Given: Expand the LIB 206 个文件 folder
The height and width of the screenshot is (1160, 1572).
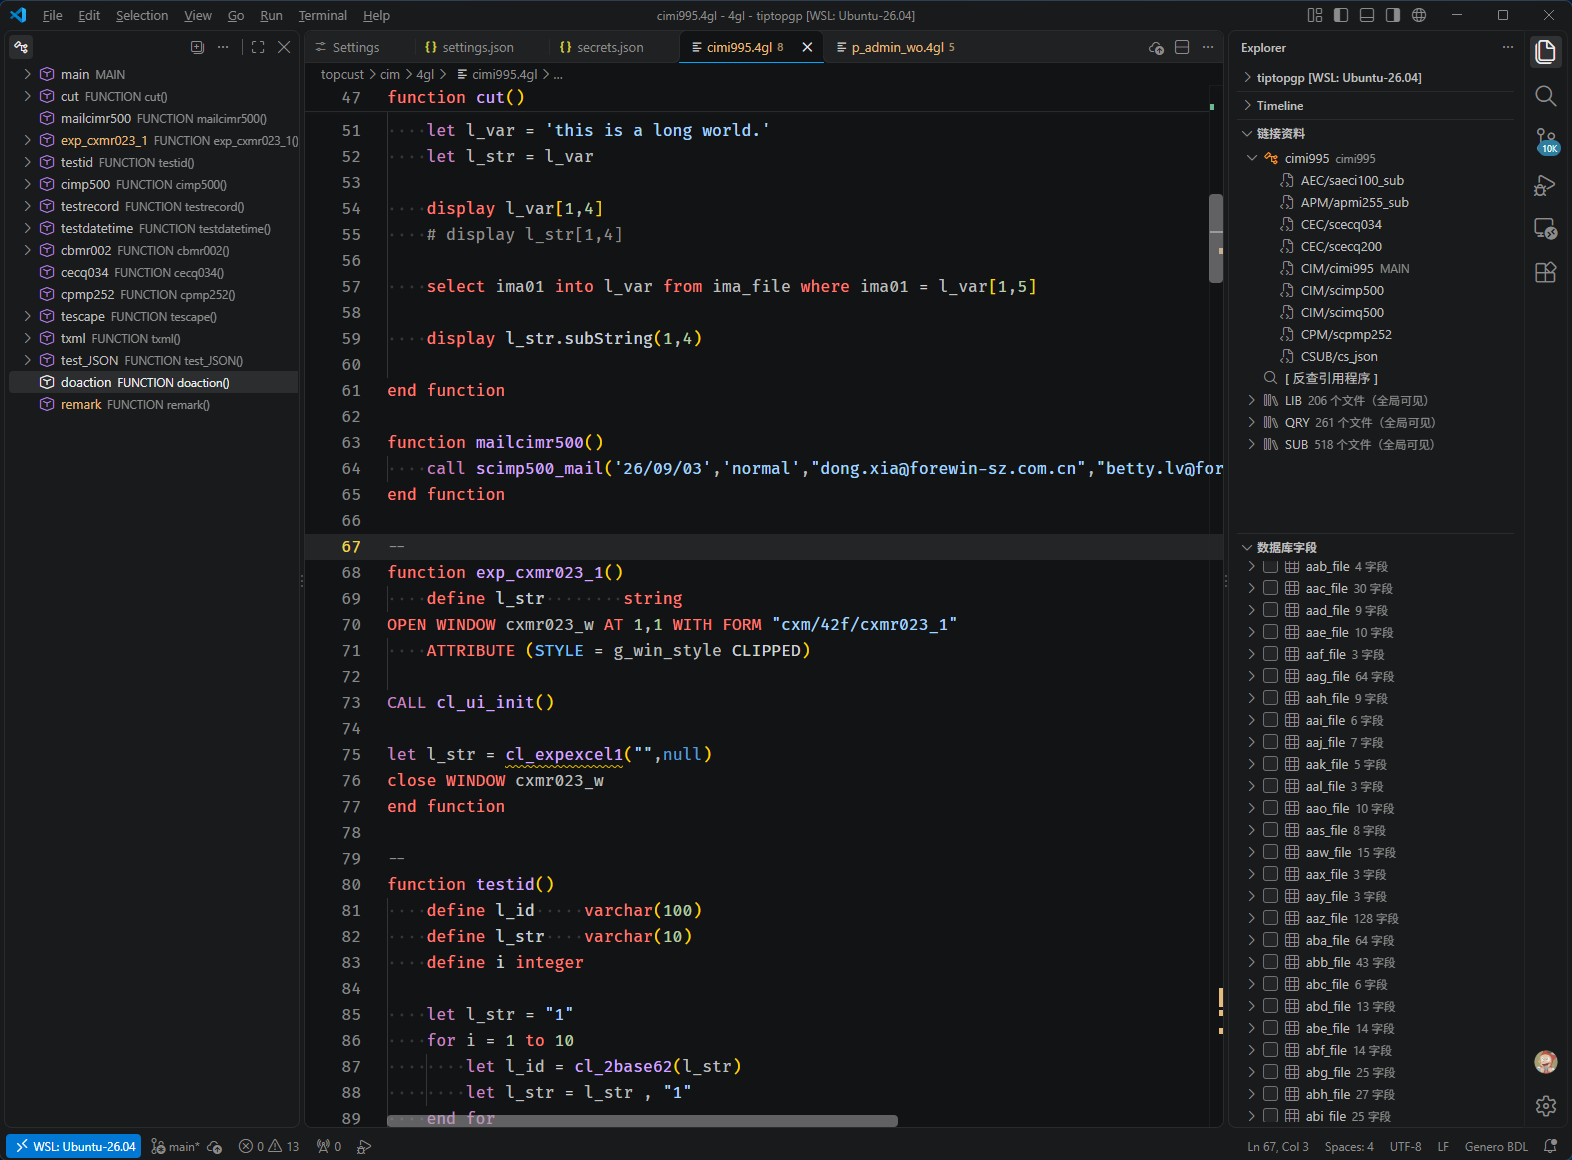Looking at the screenshot, I should (1251, 400).
